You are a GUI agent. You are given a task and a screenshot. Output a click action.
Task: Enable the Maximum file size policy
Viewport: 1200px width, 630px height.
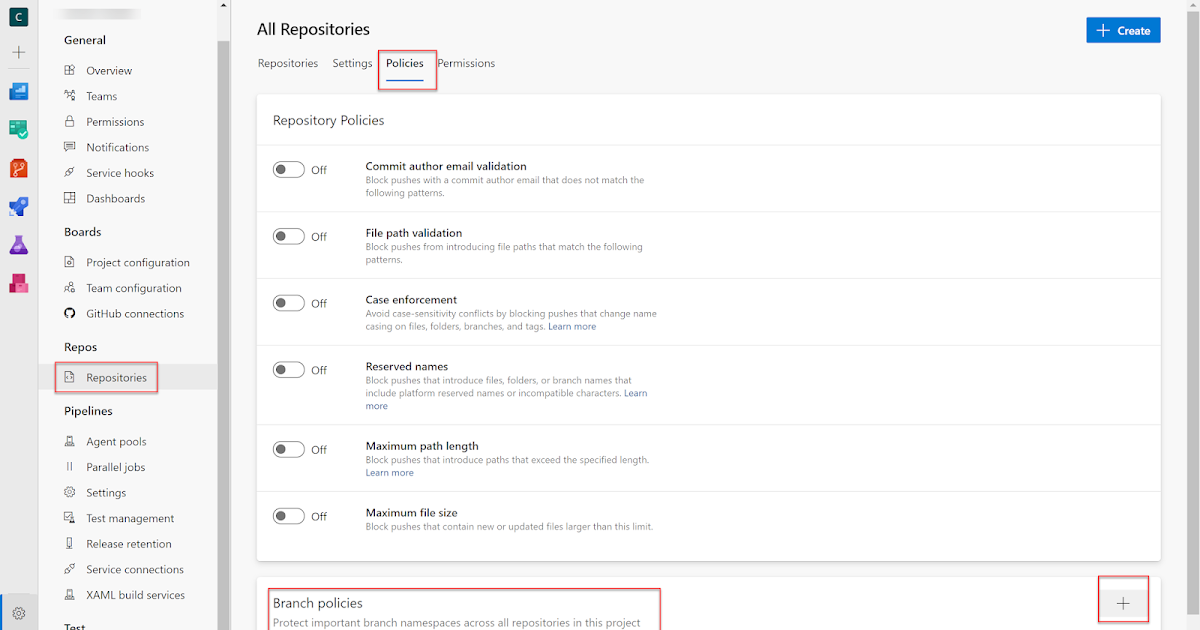point(288,516)
